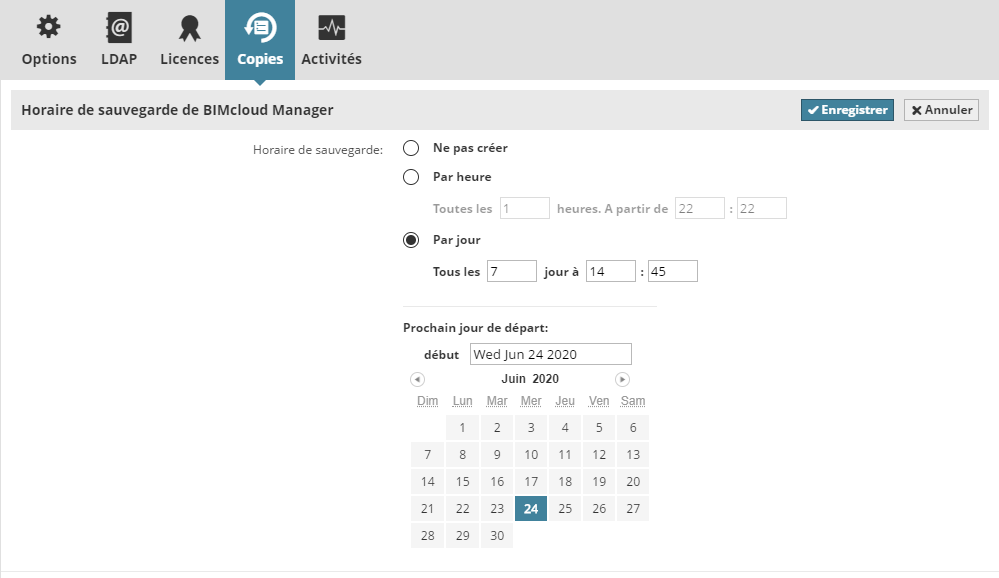Click the Copies backup icon
The height and width of the screenshot is (578, 999).
pyautogui.click(x=260, y=28)
